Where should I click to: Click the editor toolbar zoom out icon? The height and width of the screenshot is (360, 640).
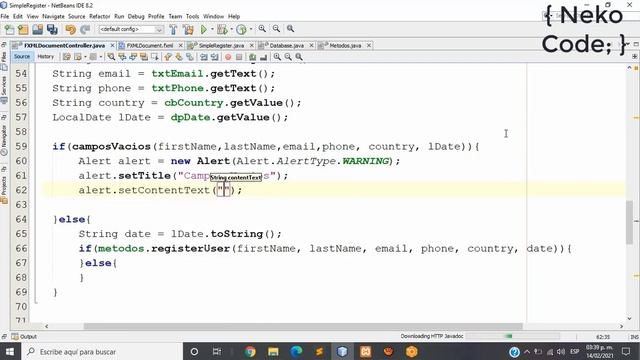pos(288,57)
